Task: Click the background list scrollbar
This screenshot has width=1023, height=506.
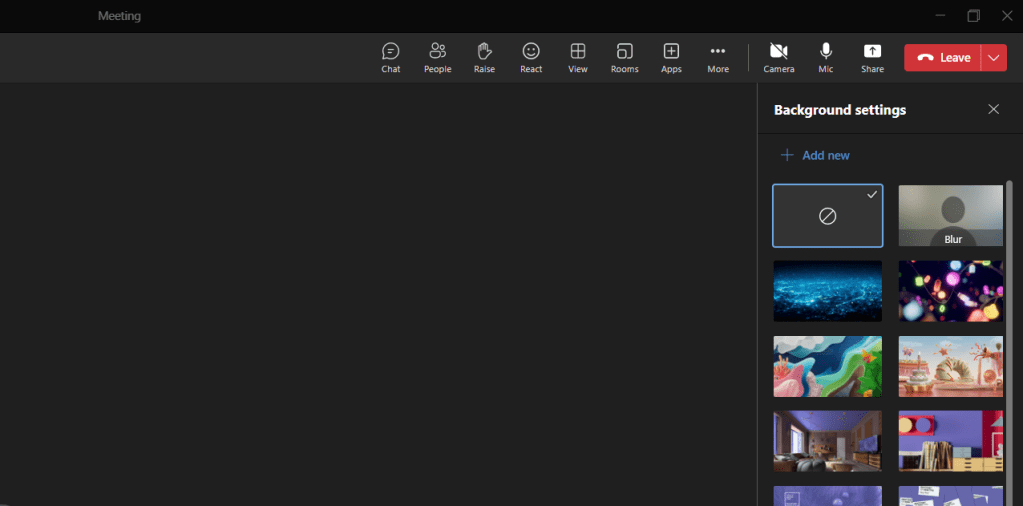Action: pyautogui.click(x=1008, y=300)
